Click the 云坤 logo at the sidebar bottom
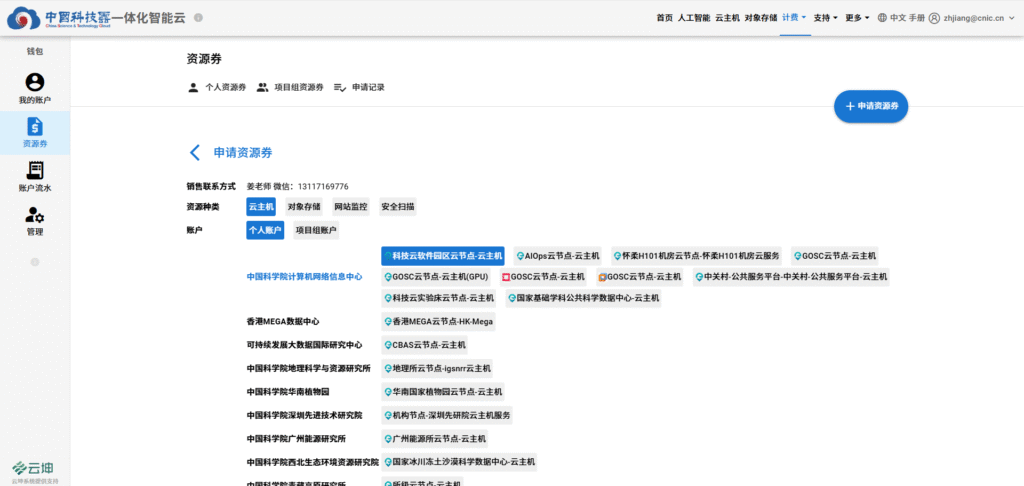Viewport: 1024px width, 486px height. (x=33, y=468)
